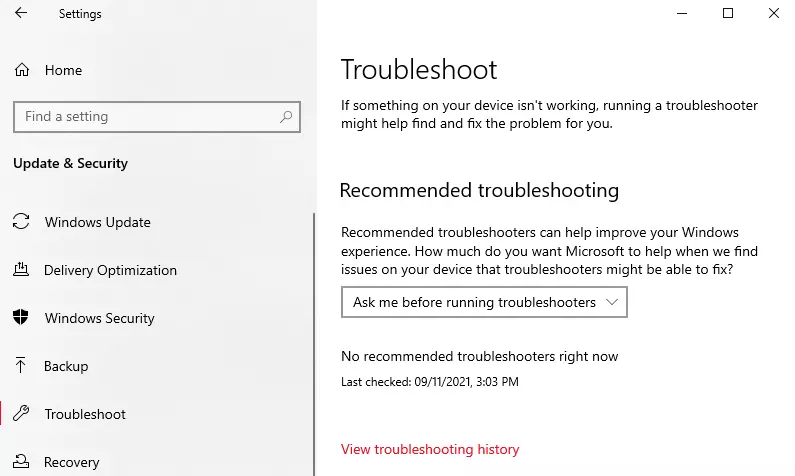This screenshot has height=476, width=795.
Task: Click the Recommended troubleshooting heading
Action: click(479, 191)
